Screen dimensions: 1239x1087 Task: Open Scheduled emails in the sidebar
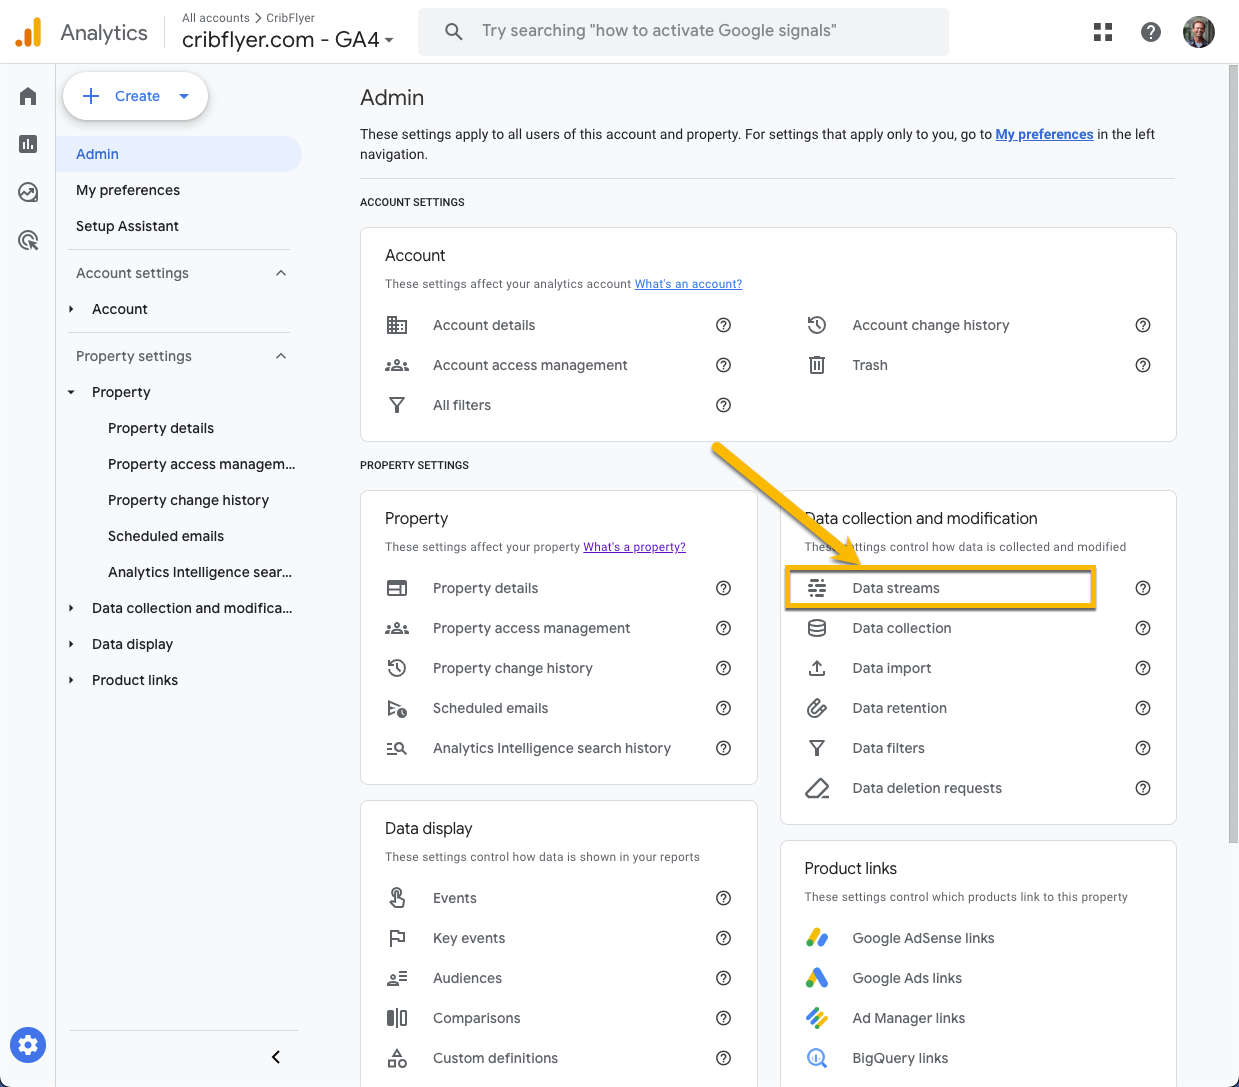click(166, 536)
